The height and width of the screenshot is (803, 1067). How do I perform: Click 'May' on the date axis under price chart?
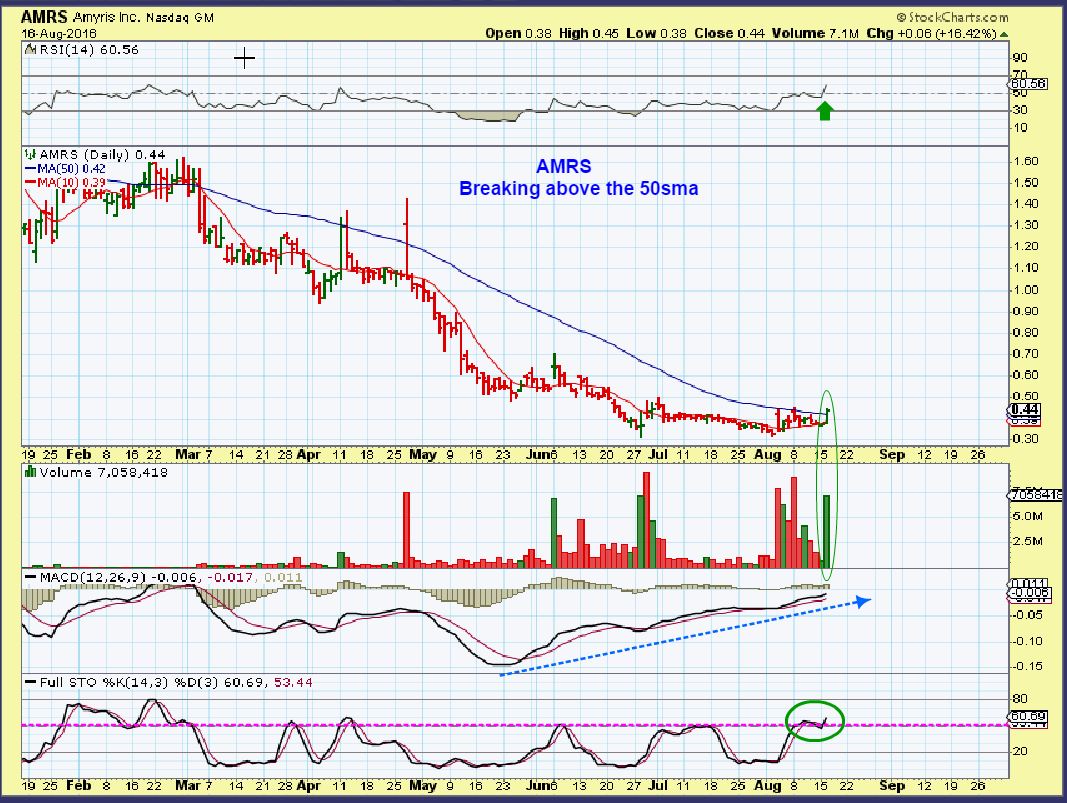[x=423, y=455]
